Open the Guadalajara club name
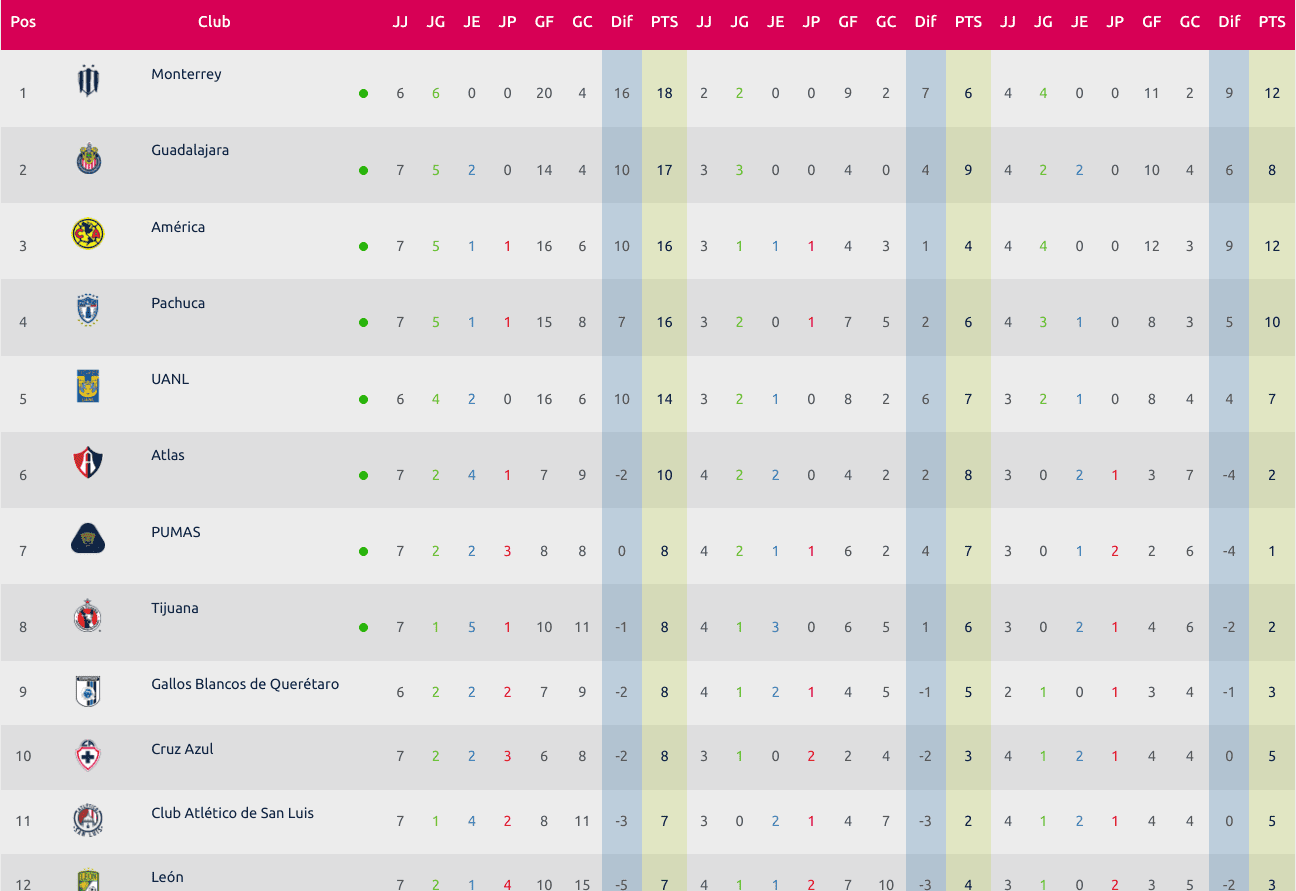1296x891 pixels. pyautogui.click(x=190, y=150)
